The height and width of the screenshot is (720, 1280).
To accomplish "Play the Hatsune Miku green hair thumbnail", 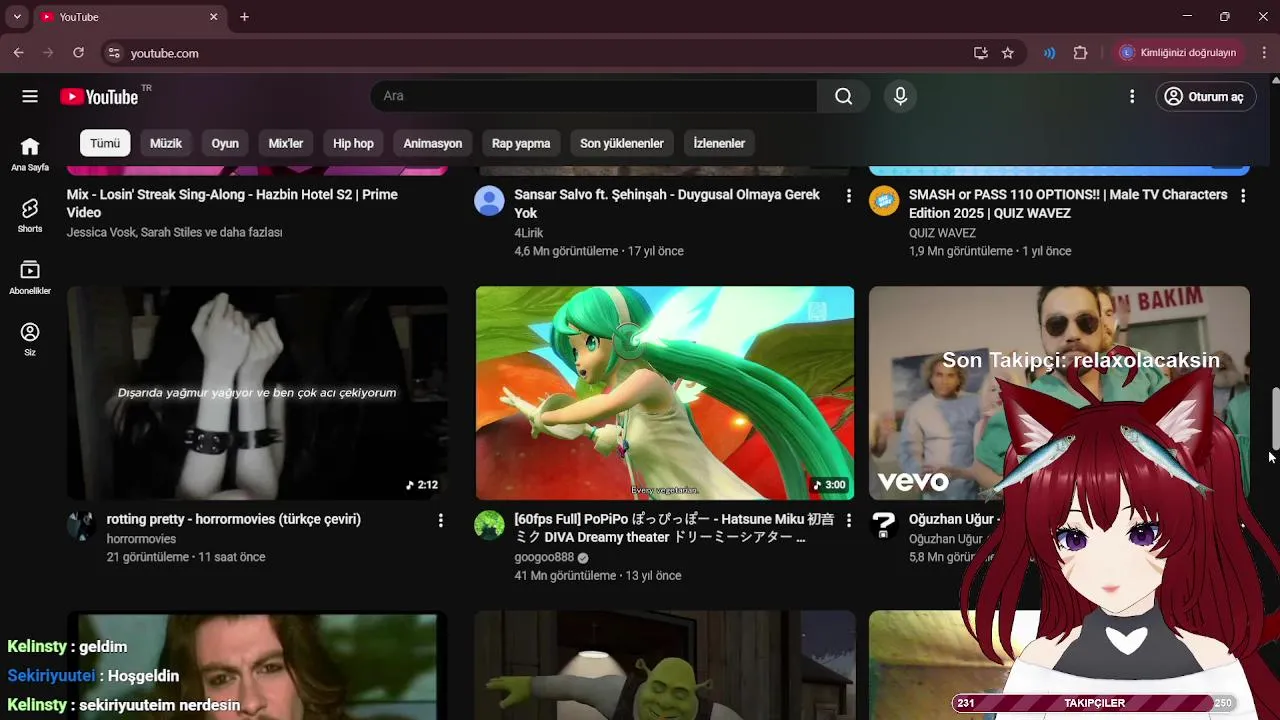I will tap(665, 393).
